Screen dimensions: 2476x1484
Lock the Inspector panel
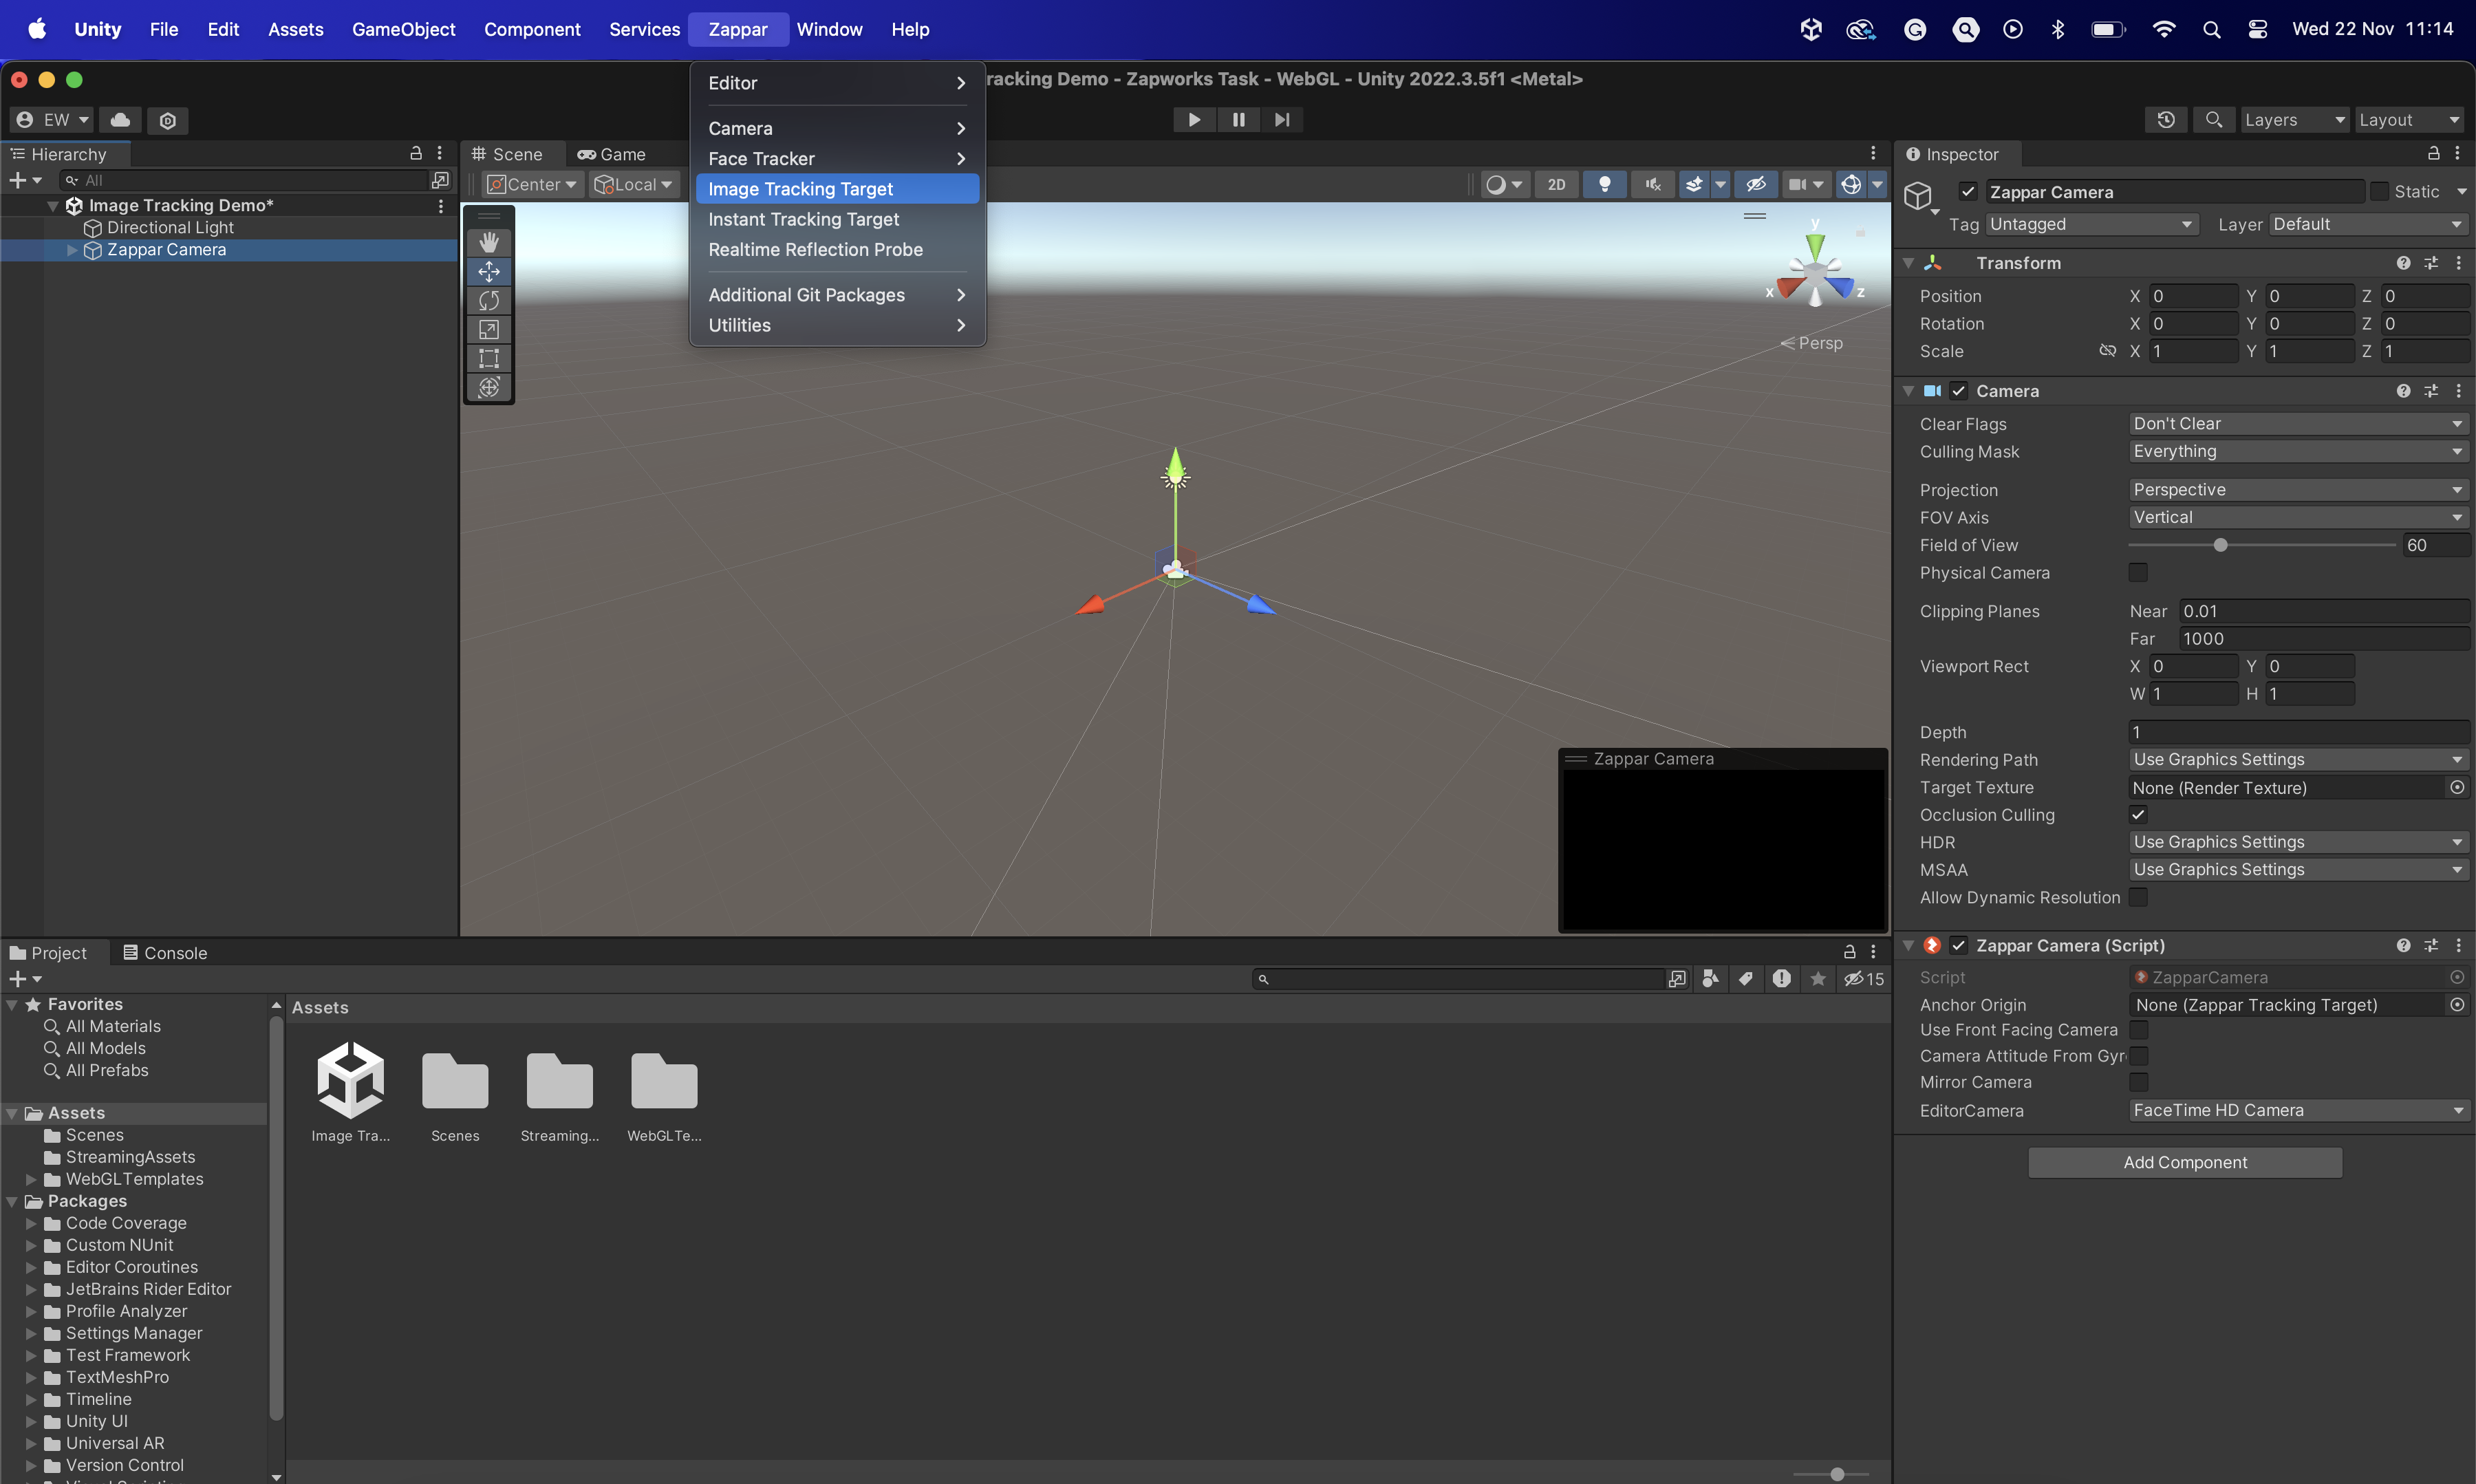(2434, 153)
